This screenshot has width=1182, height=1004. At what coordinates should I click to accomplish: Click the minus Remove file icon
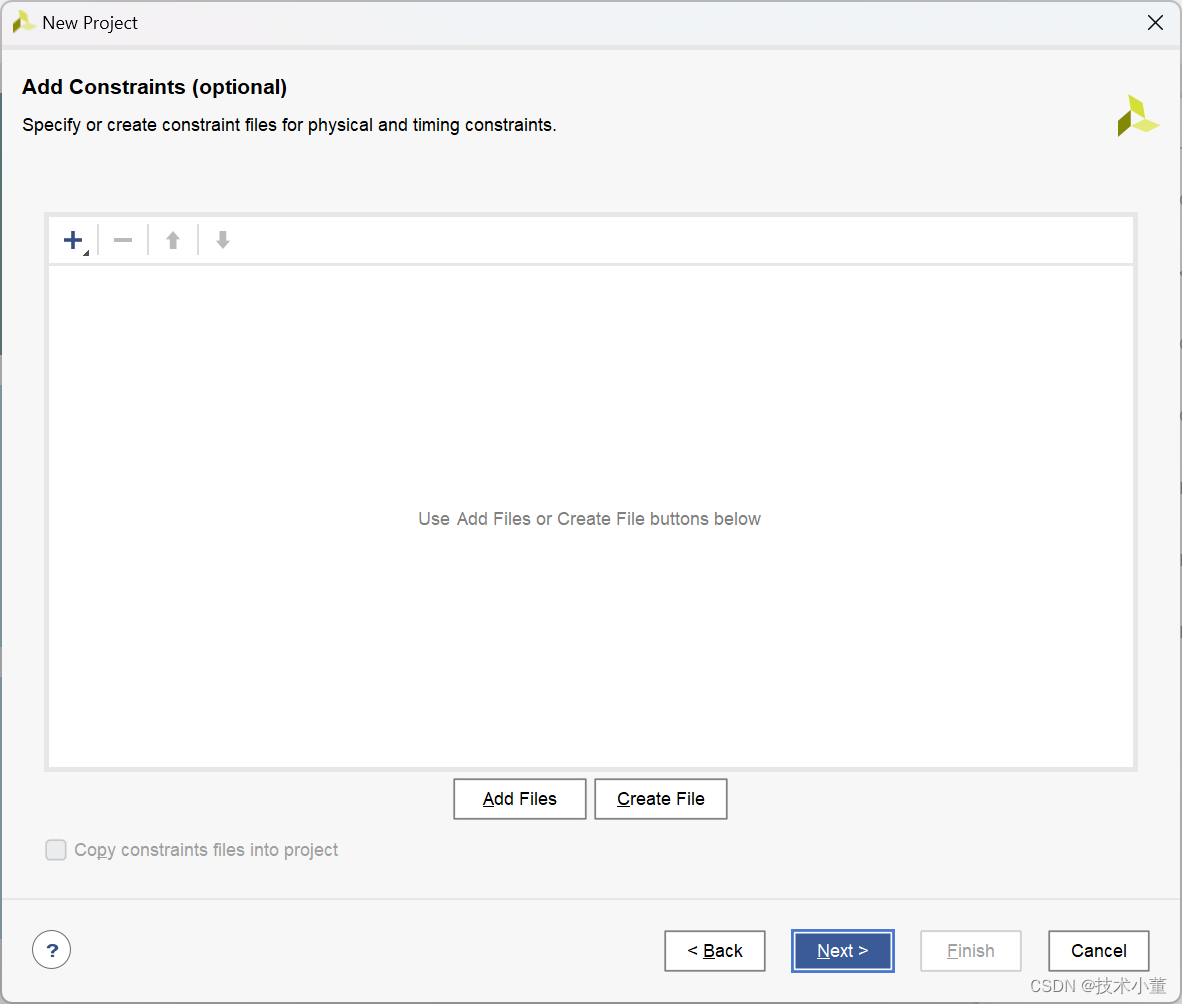pyautogui.click(x=123, y=240)
